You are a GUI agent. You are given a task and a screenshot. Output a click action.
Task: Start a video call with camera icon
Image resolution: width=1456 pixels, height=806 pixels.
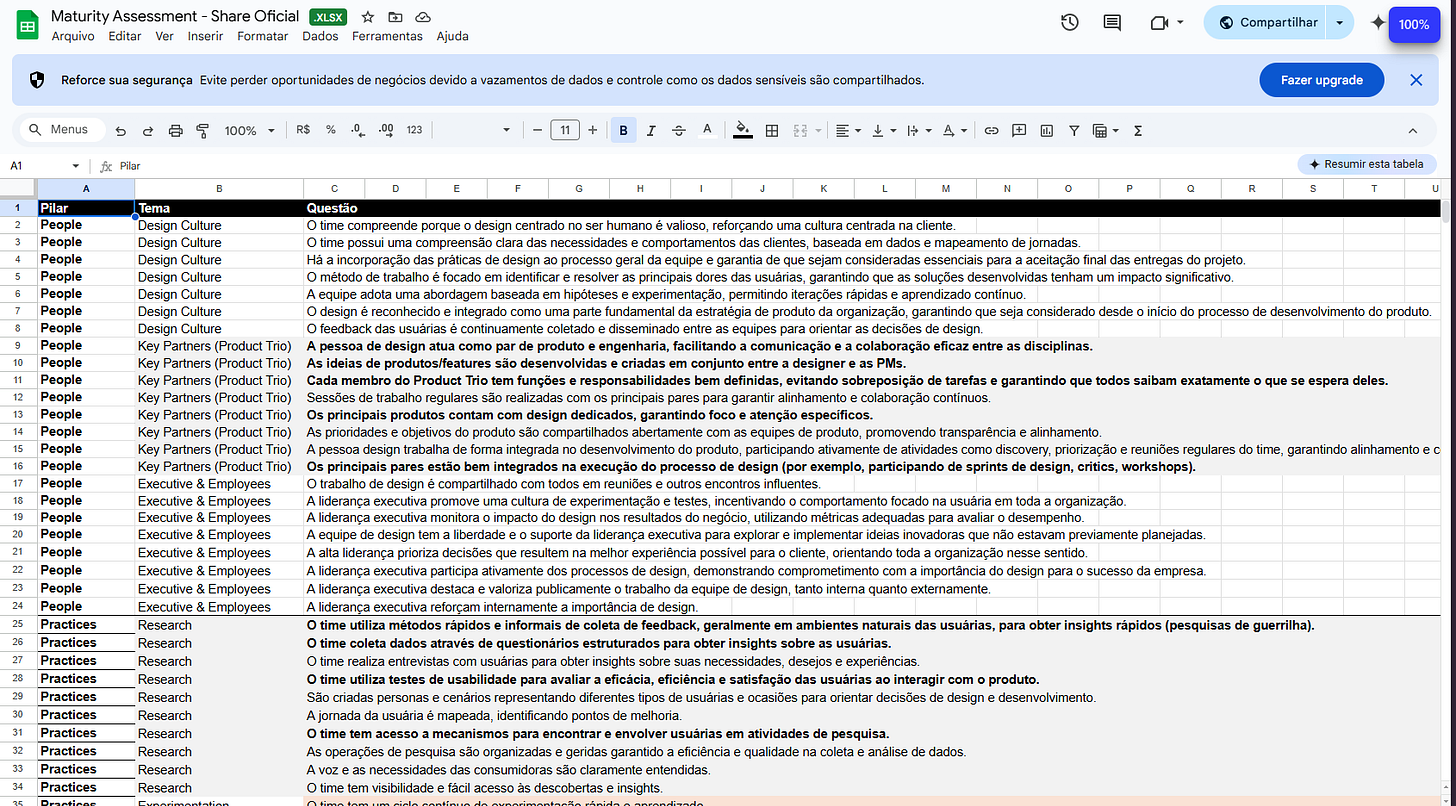coord(1160,22)
